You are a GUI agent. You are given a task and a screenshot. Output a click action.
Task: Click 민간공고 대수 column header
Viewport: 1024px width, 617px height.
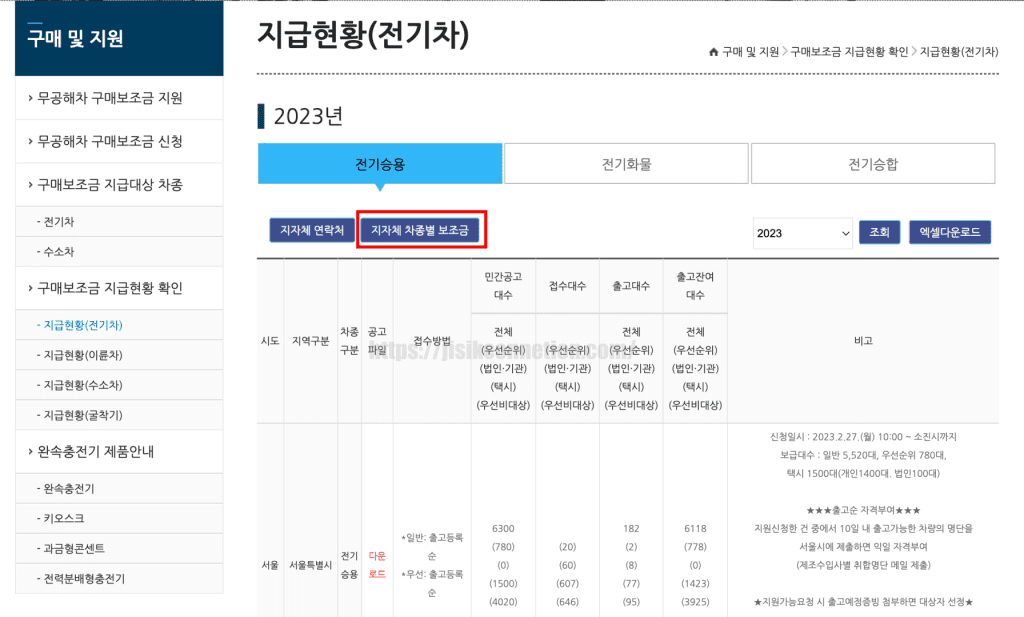click(503, 286)
